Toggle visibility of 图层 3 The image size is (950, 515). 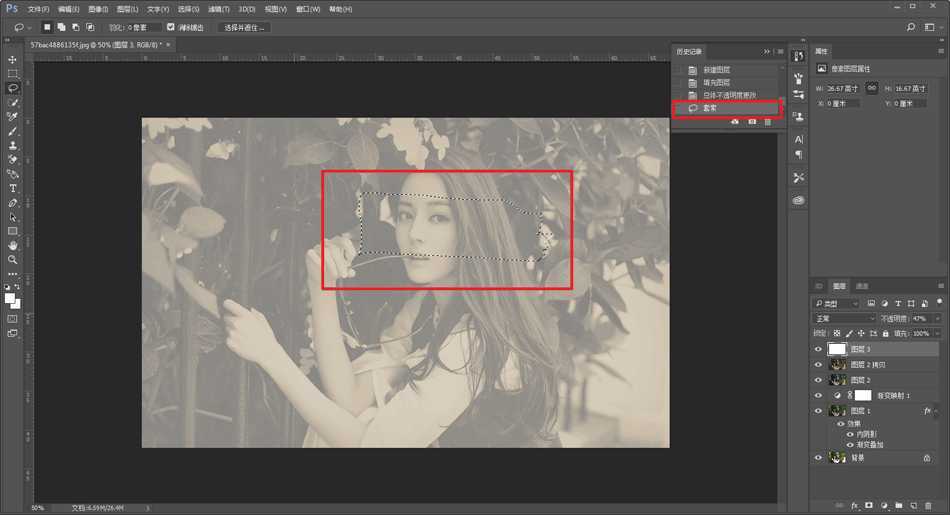coord(818,349)
